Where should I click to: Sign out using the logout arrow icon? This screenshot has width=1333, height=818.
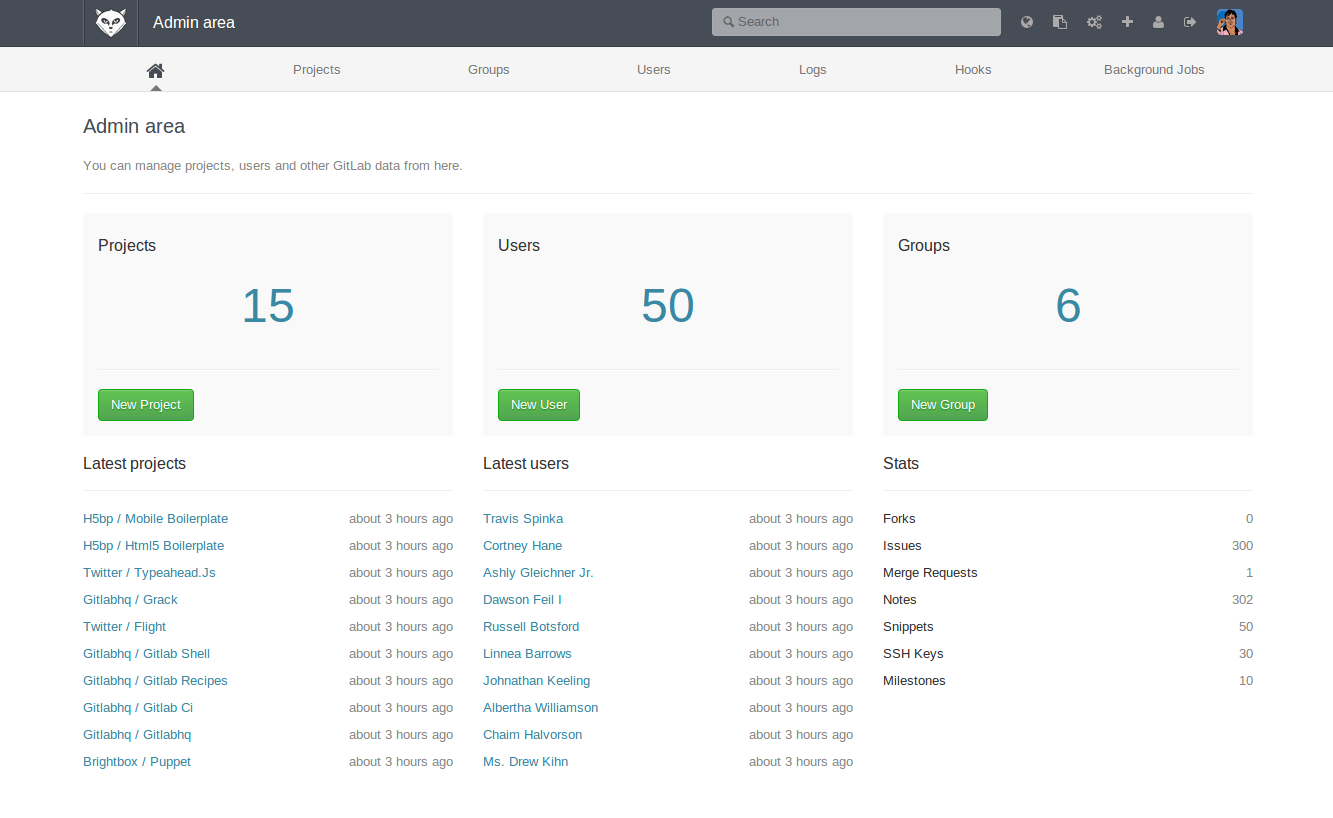click(x=1190, y=21)
